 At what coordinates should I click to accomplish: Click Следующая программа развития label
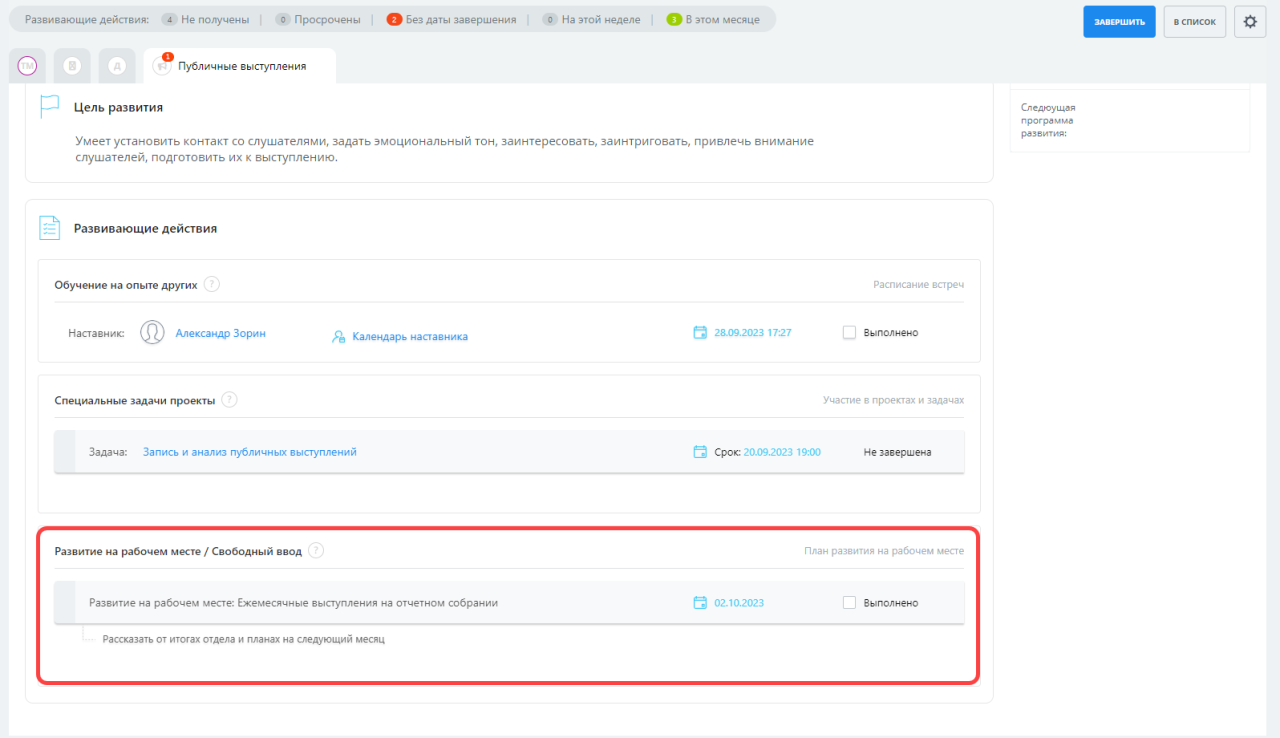click(x=1048, y=120)
